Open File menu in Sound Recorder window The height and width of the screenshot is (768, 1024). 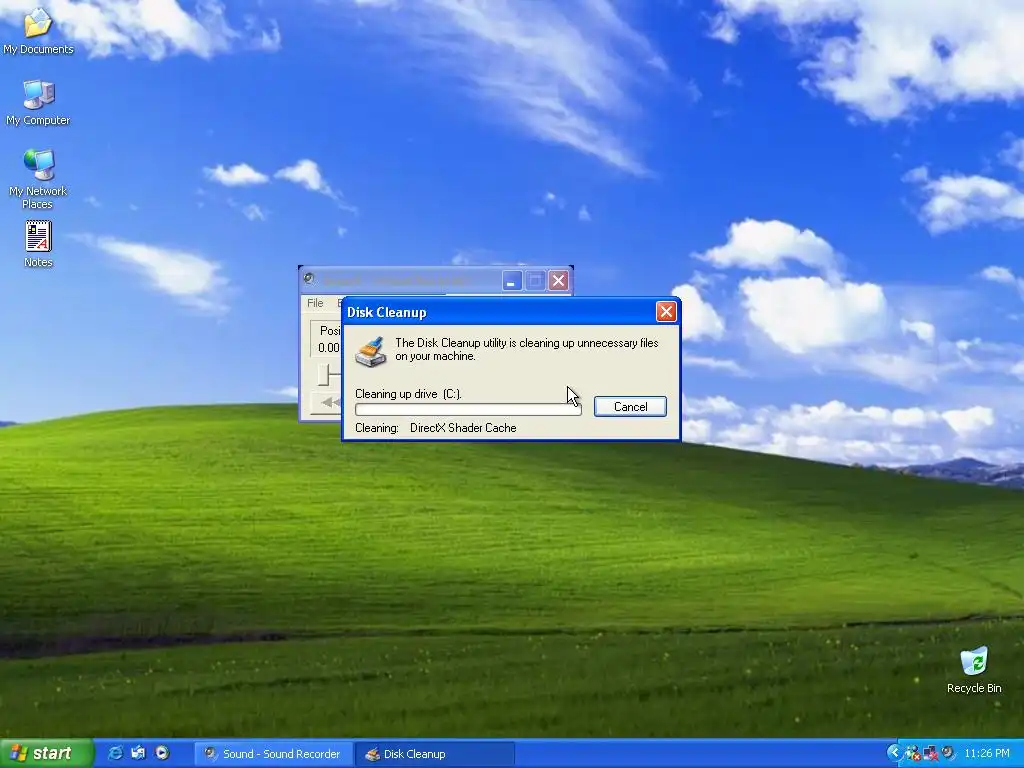pos(315,303)
